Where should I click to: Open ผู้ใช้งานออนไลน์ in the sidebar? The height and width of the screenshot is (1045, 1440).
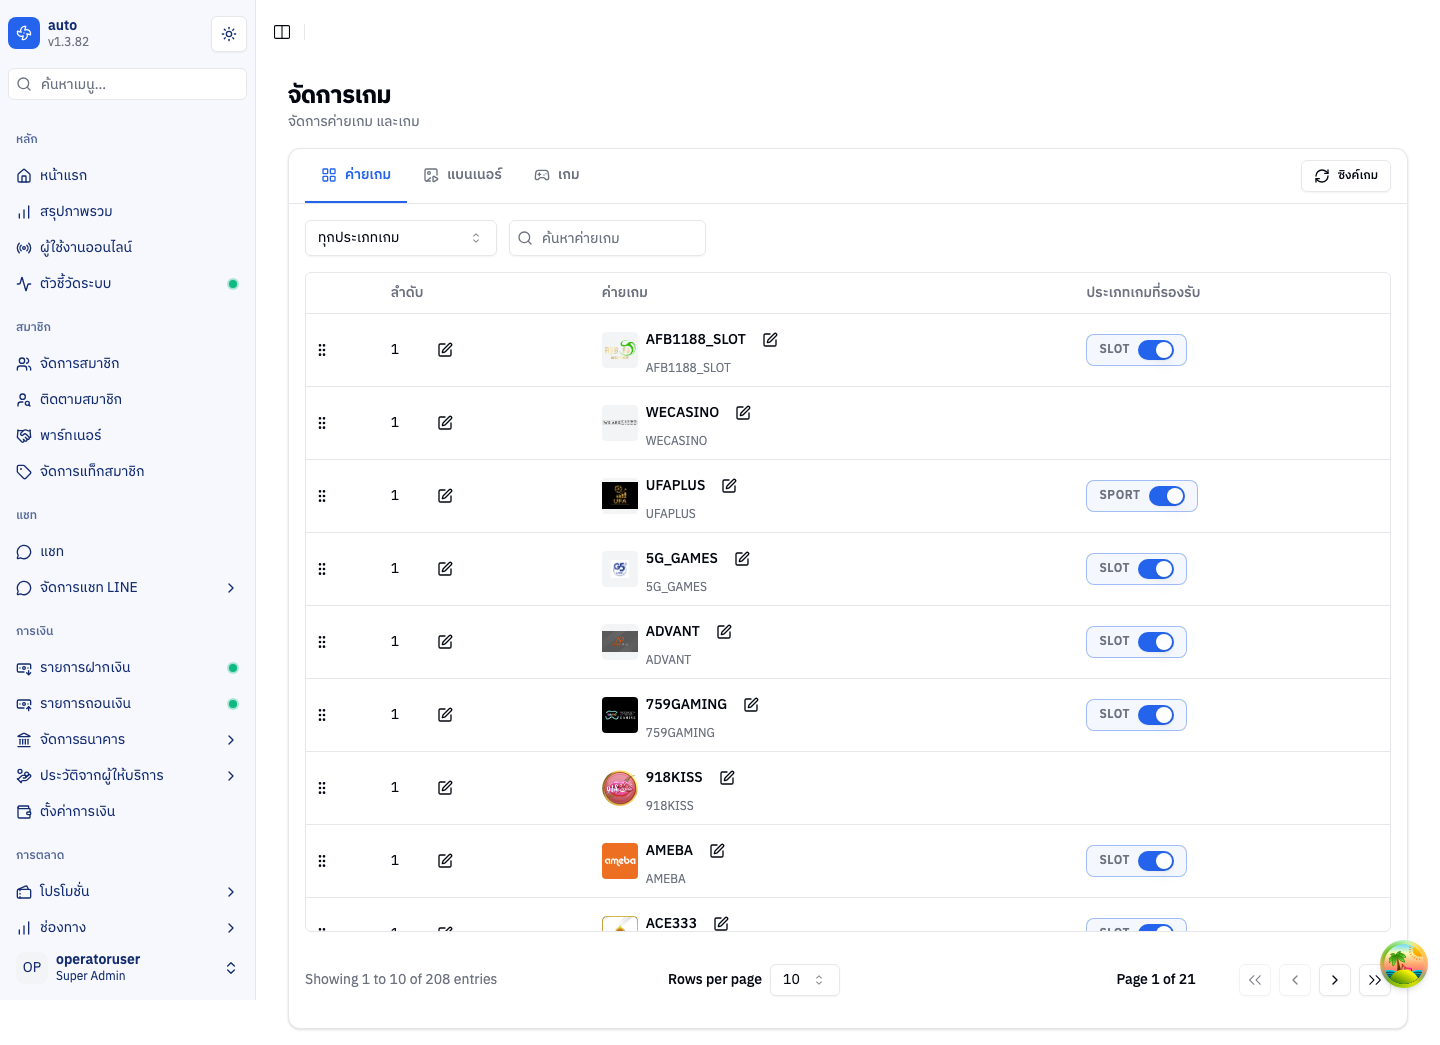pos(128,248)
